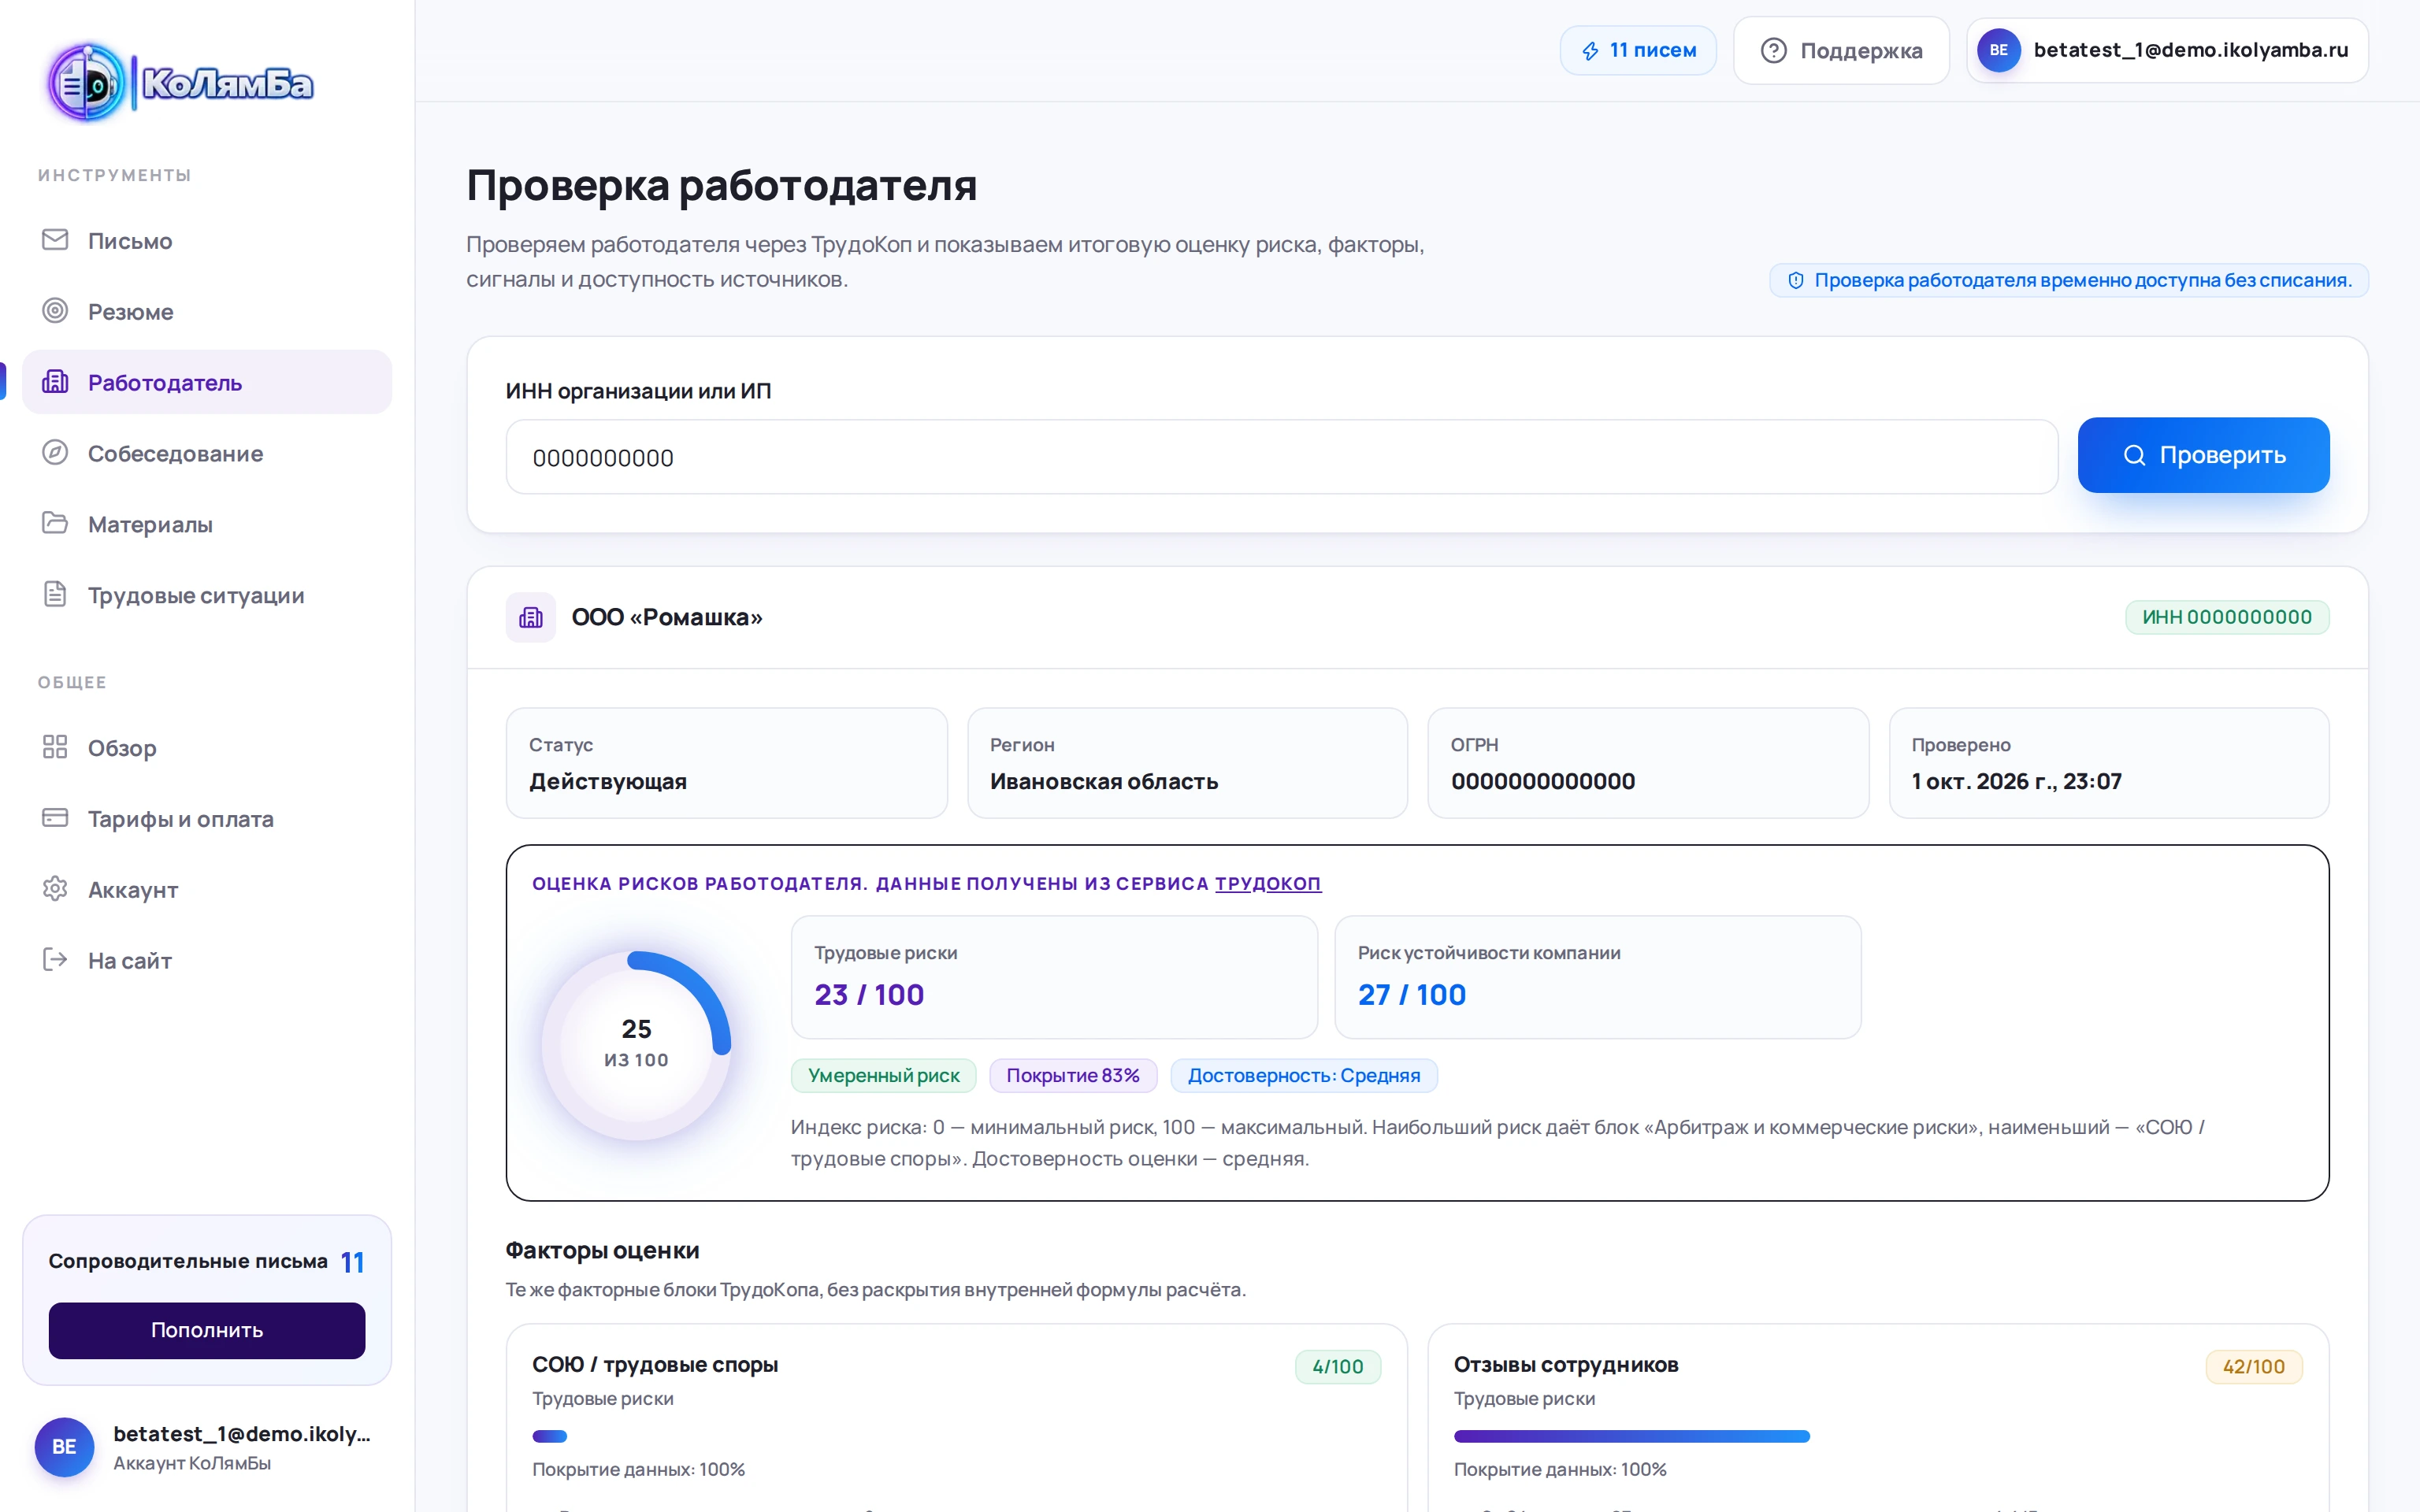Click the 4/100 score badge
2420x1512 pixels.
[1338, 1366]
